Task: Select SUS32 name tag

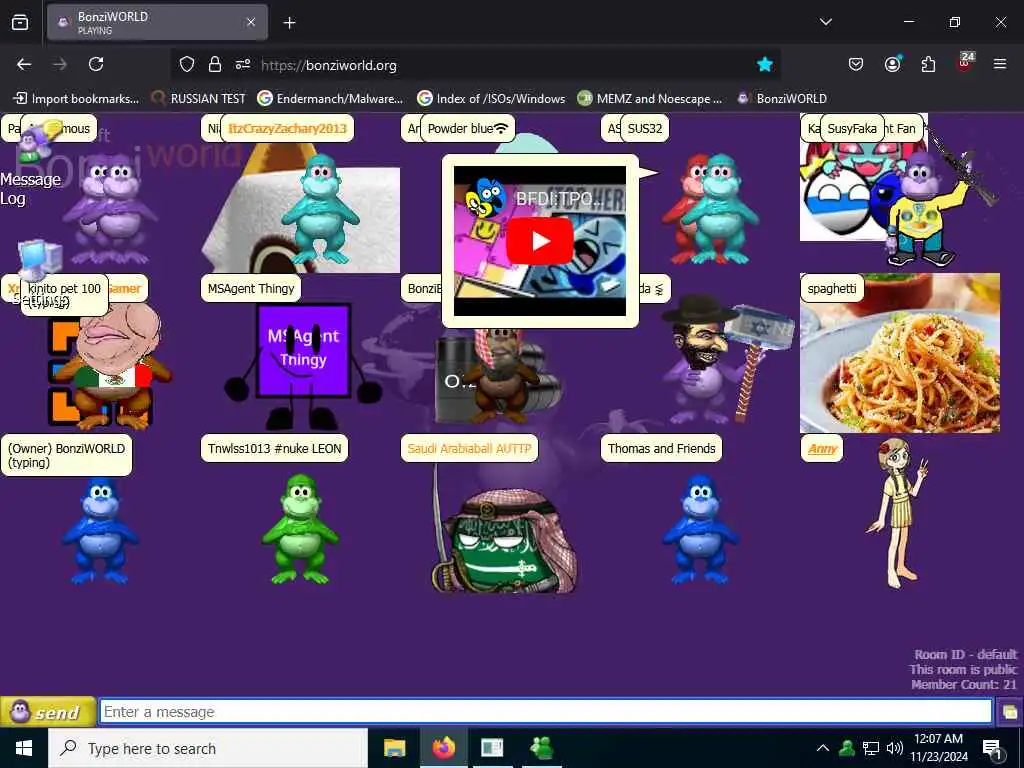Action: [x=645, y=129]
